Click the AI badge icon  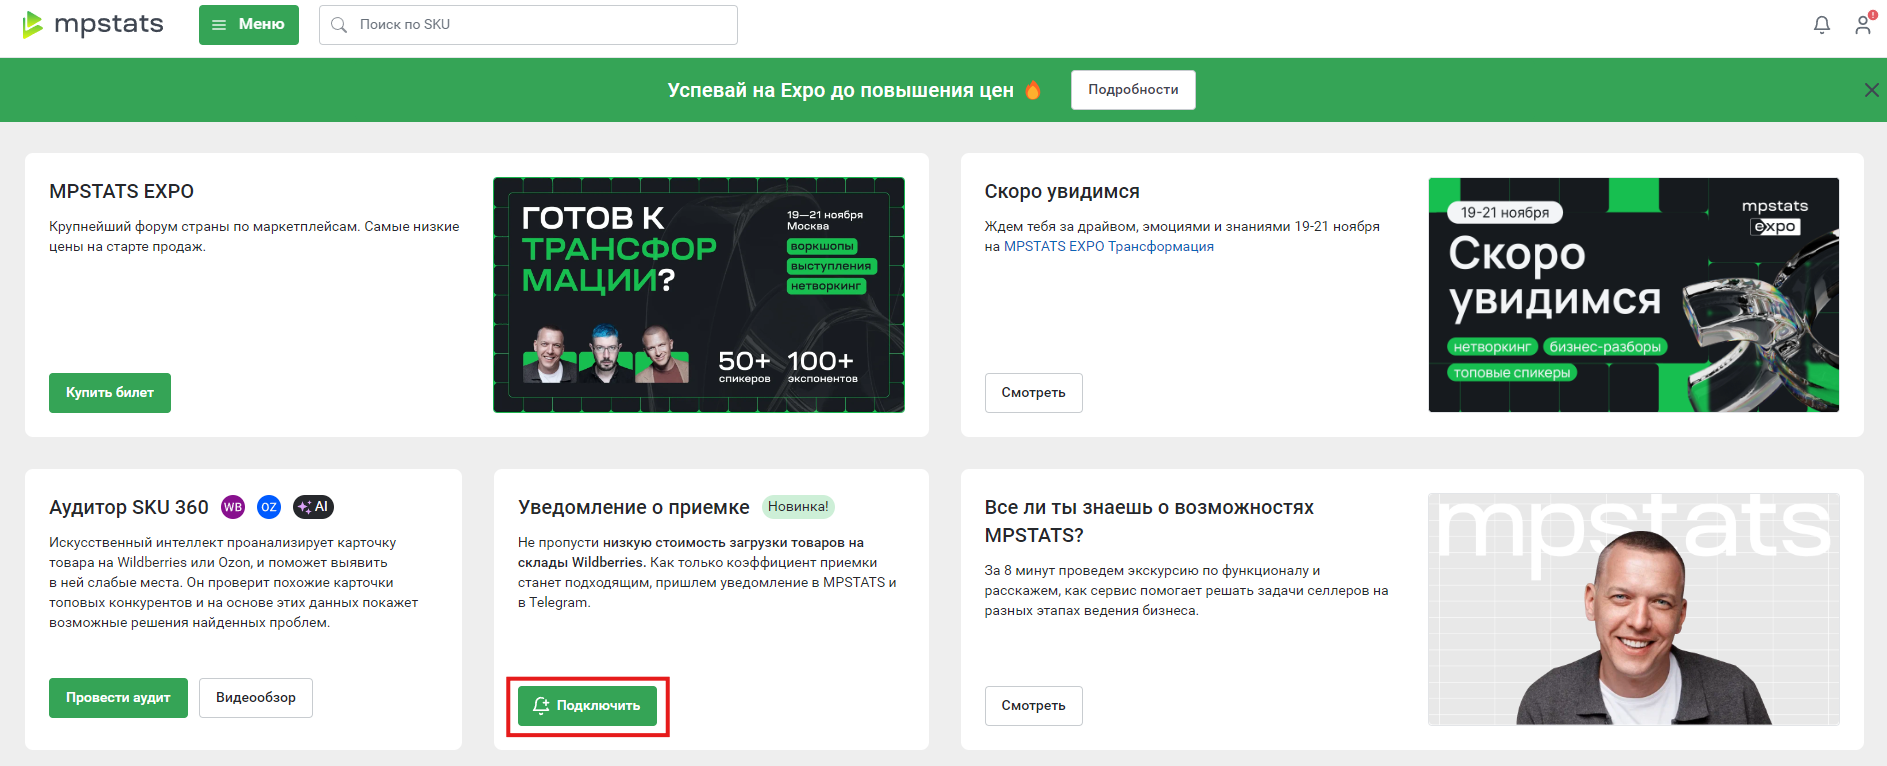tap(313, 507)
